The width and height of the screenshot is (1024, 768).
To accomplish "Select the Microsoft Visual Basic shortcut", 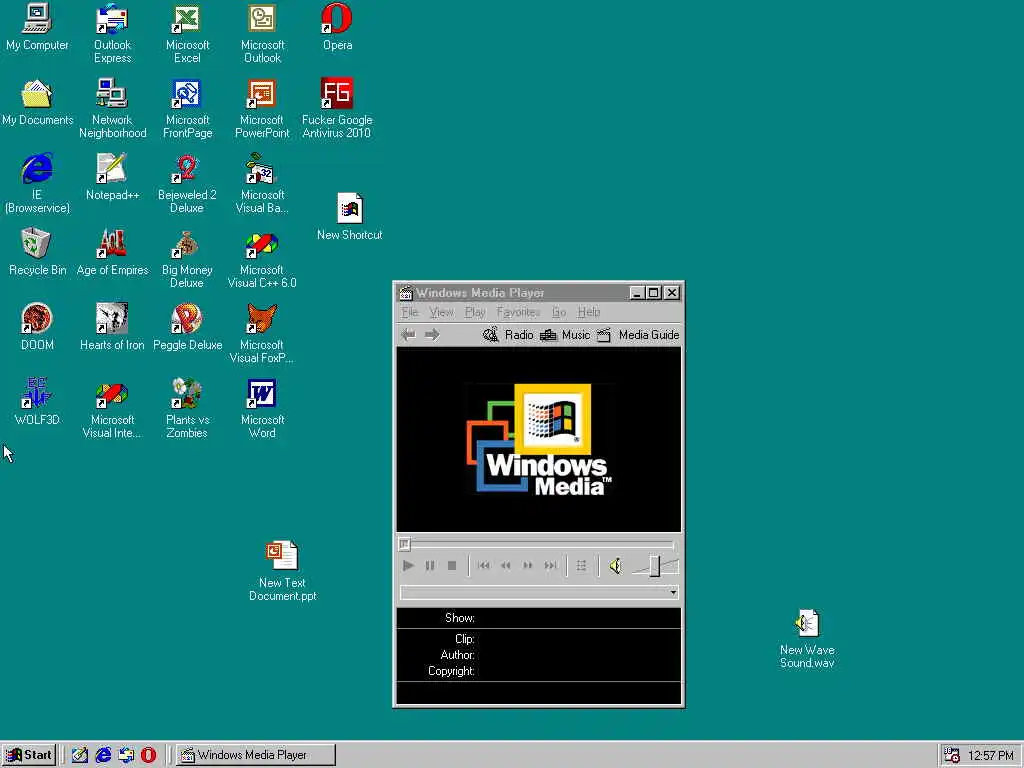I will click(262, 183).
